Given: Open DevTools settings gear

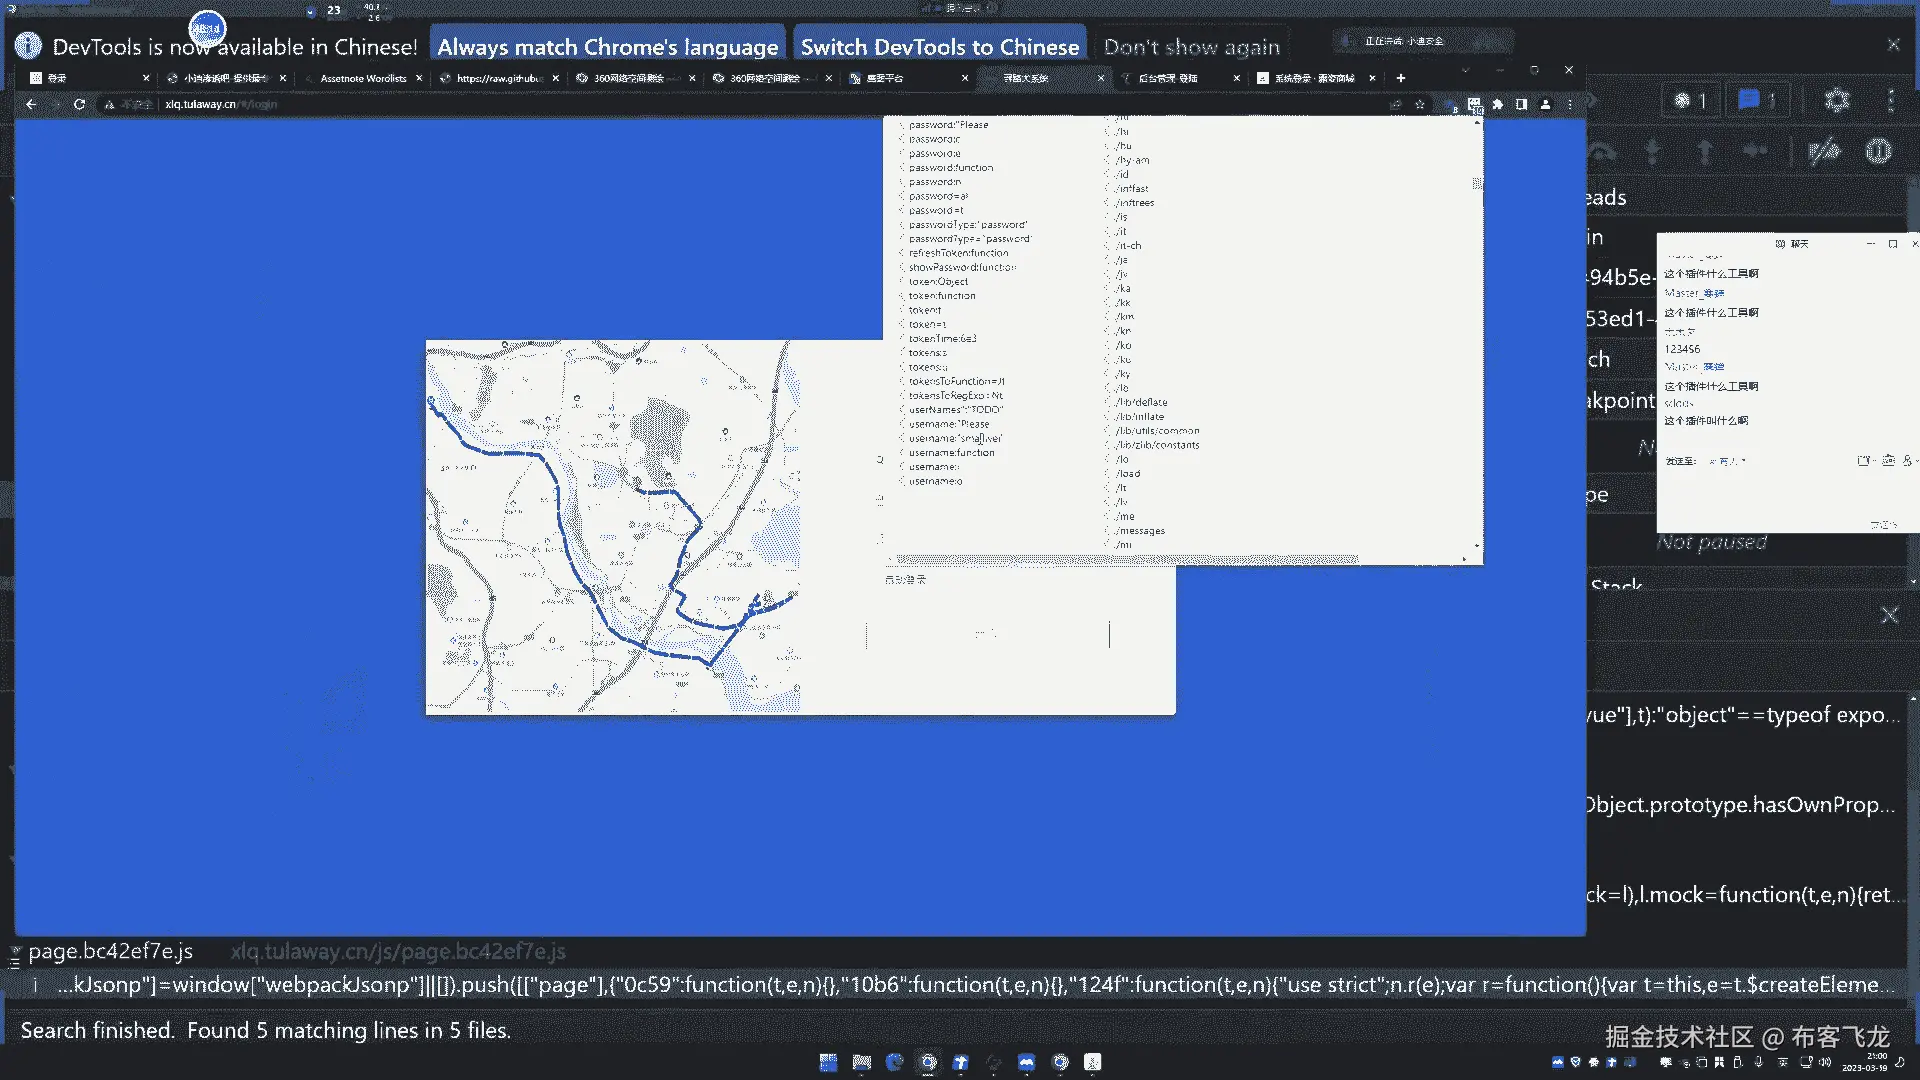Looking at the screenshot, I should (x=1837, y=100).
